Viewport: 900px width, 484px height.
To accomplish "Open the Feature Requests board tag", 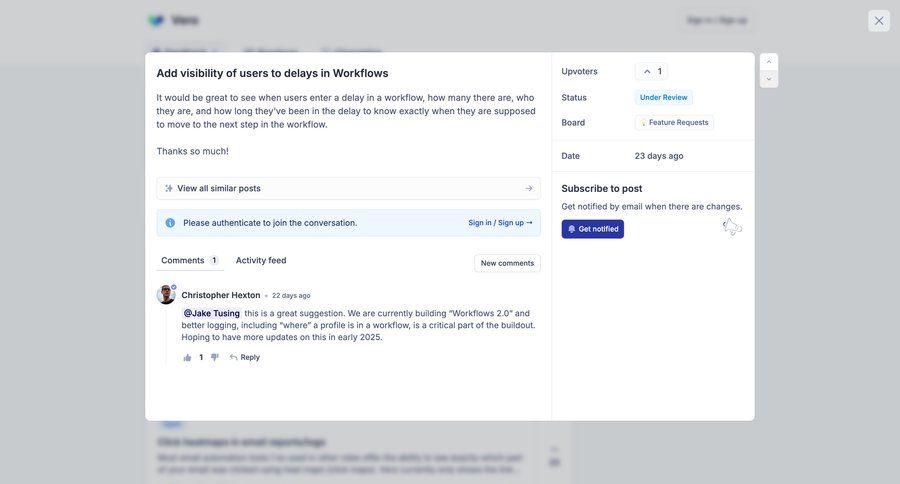I will 674,122.
